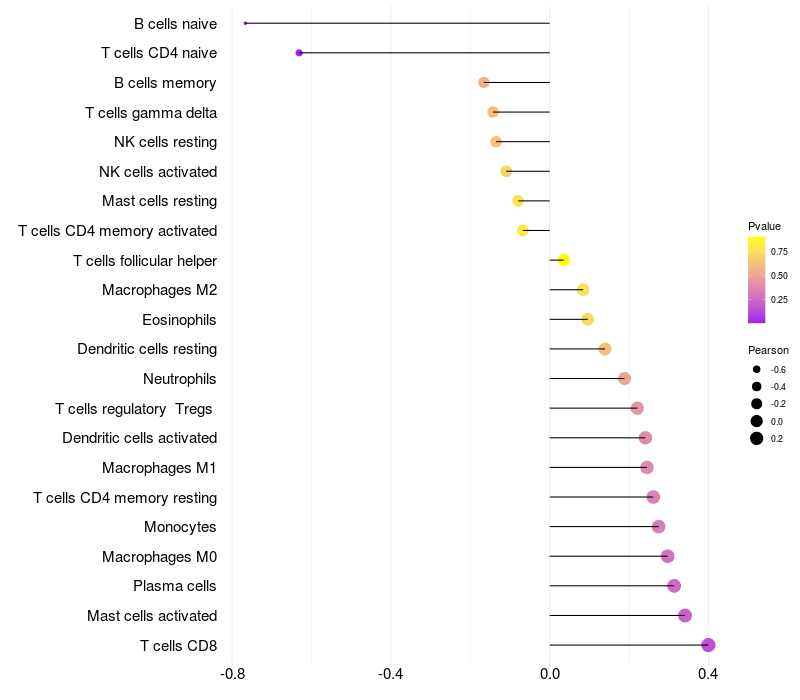Click the Neutrophils data point
The height and width of the screenshot is (700, 800).
(x=624, y=379)
